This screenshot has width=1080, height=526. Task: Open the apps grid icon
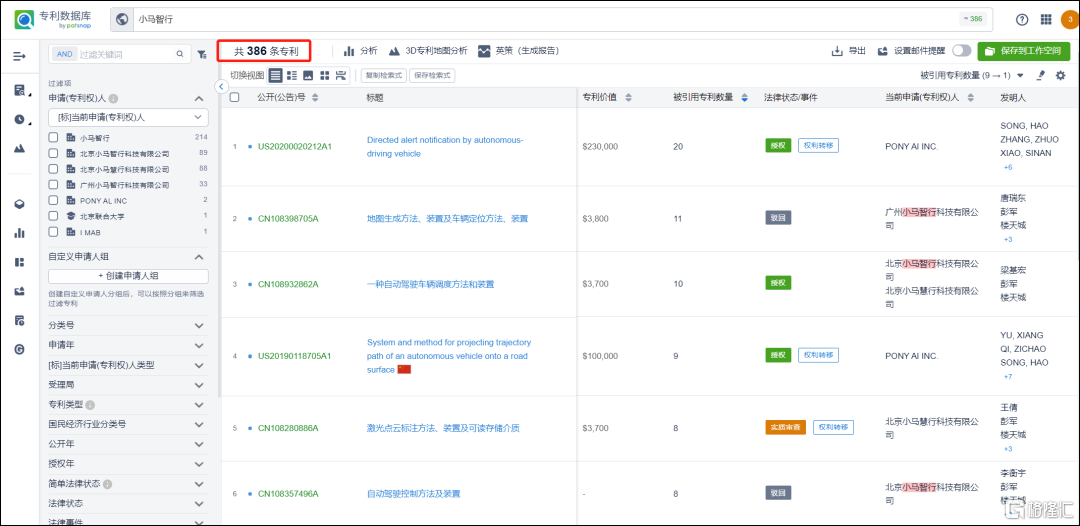[1046, 19]
